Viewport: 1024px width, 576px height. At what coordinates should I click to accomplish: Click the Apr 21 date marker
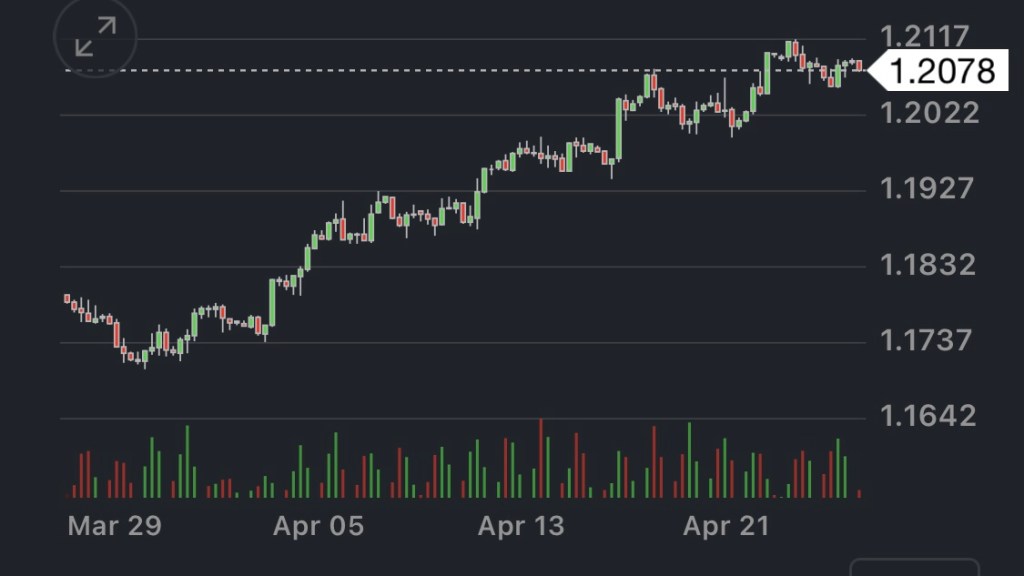pyautogui.click(x=726, y=526)
